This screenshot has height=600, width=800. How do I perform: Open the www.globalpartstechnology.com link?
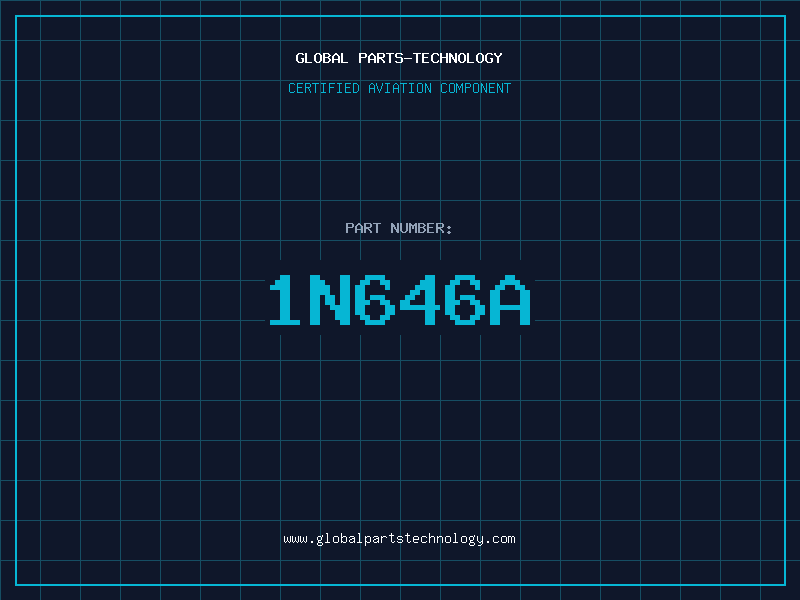click(x=399, y=539)
